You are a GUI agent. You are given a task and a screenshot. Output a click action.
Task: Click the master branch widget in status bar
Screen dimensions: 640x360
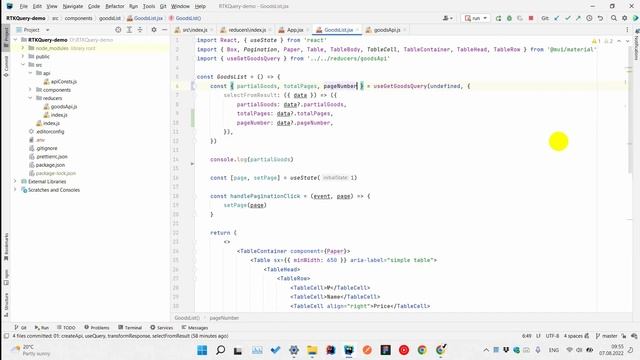pyautogui.click(x=607, y=336)
